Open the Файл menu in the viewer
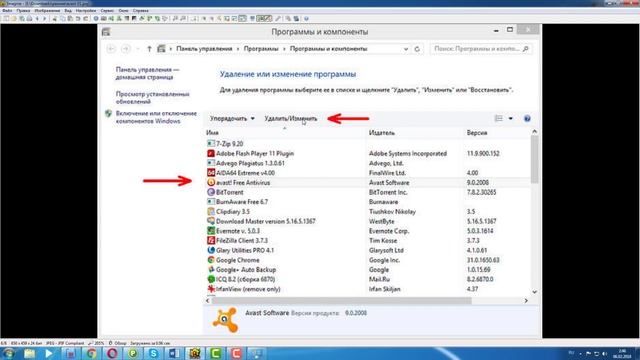The width and height of the screenshot is (640, 360). (x=7, y=11)
